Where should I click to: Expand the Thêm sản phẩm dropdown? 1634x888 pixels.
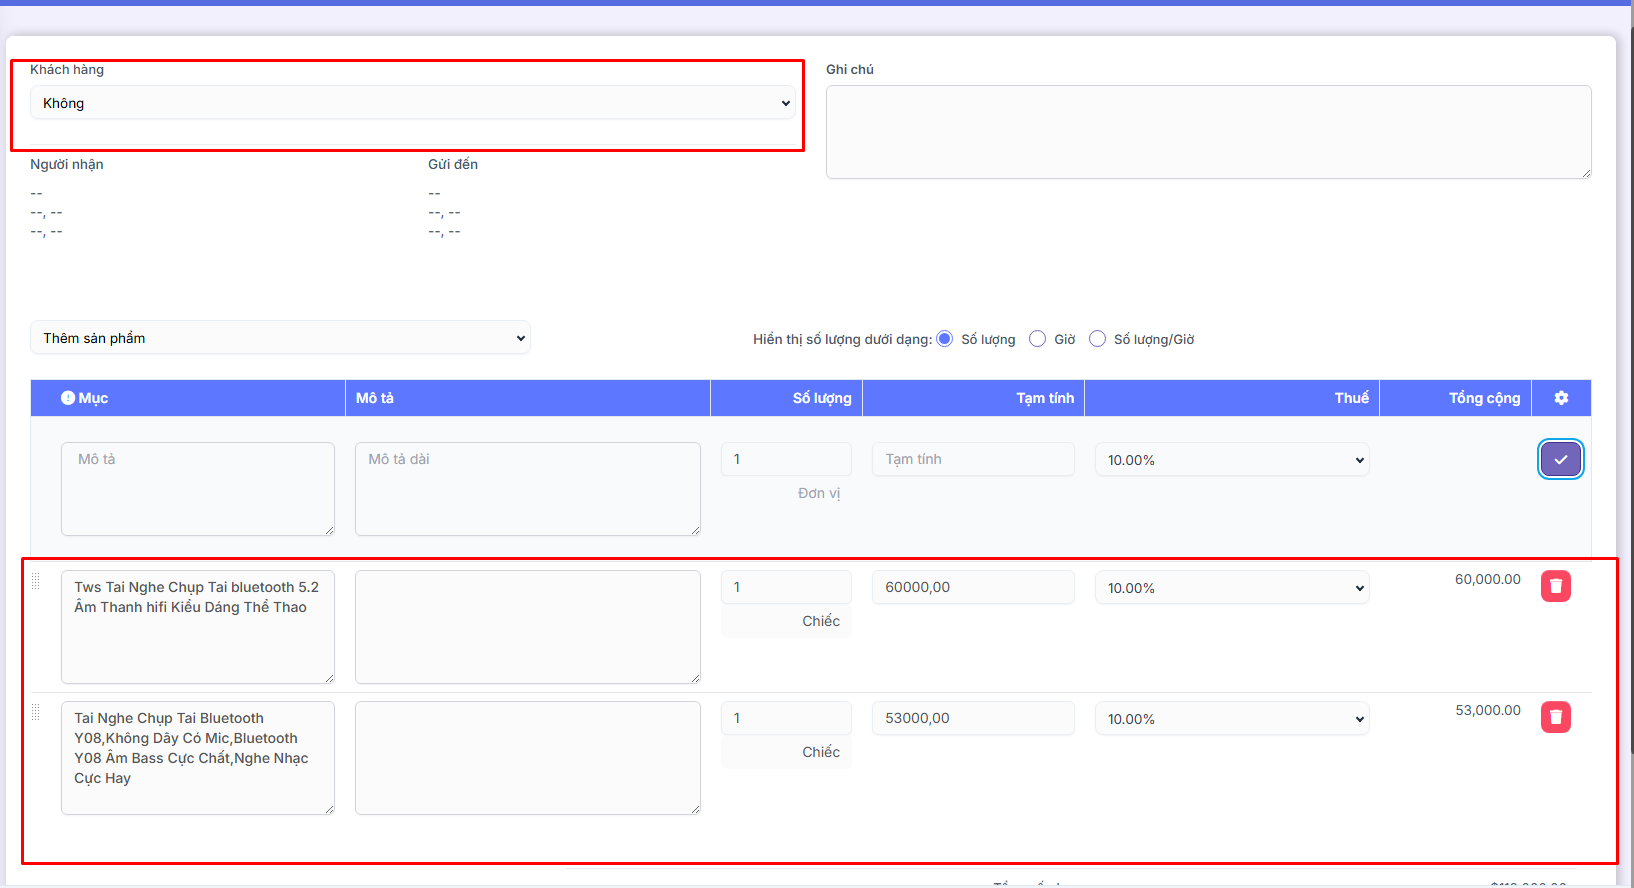click(280, 338)
